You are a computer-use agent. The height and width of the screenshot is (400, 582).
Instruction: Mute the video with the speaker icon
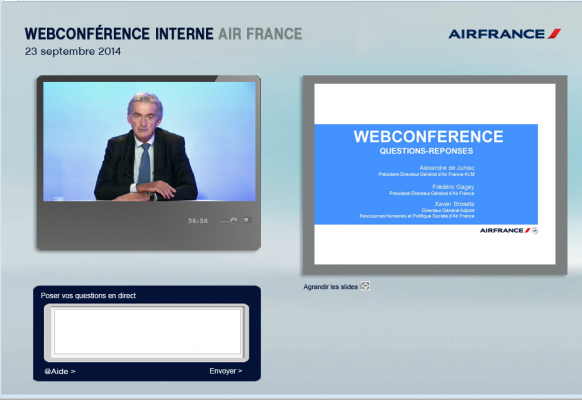coord(248,220)
